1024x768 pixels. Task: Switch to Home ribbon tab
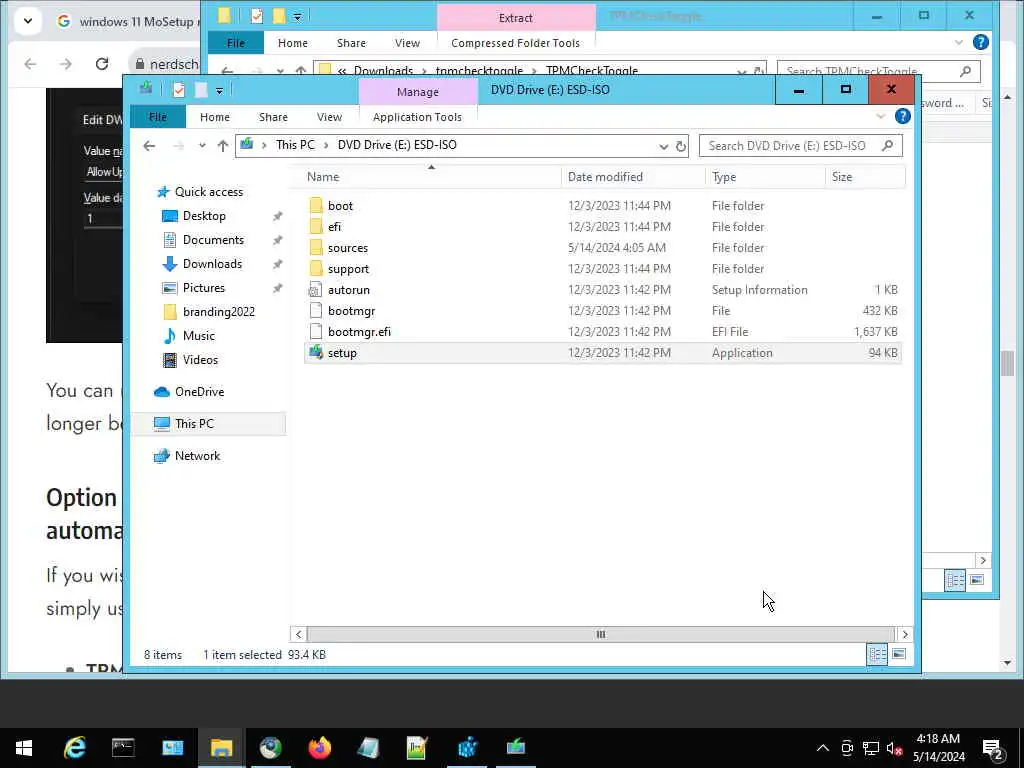[x=215, y=117]
